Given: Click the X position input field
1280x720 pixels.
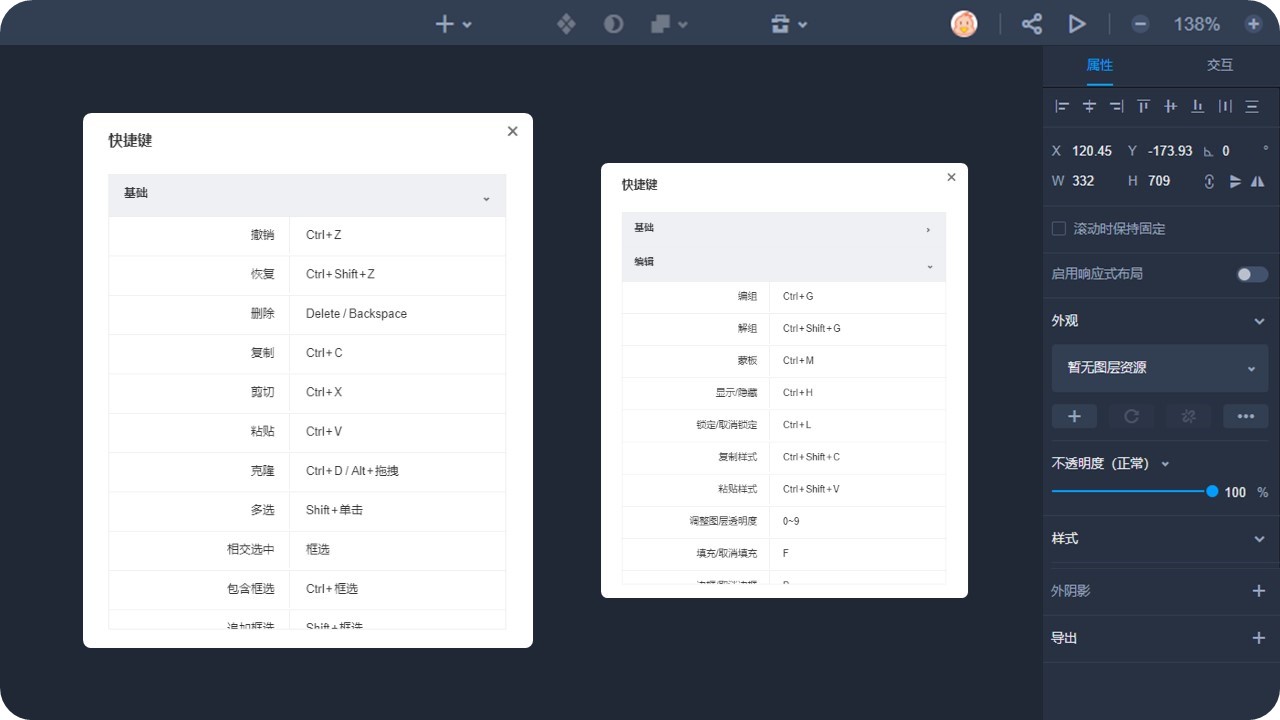Looking at the screenshot, I should click(x=1092, y=151).
